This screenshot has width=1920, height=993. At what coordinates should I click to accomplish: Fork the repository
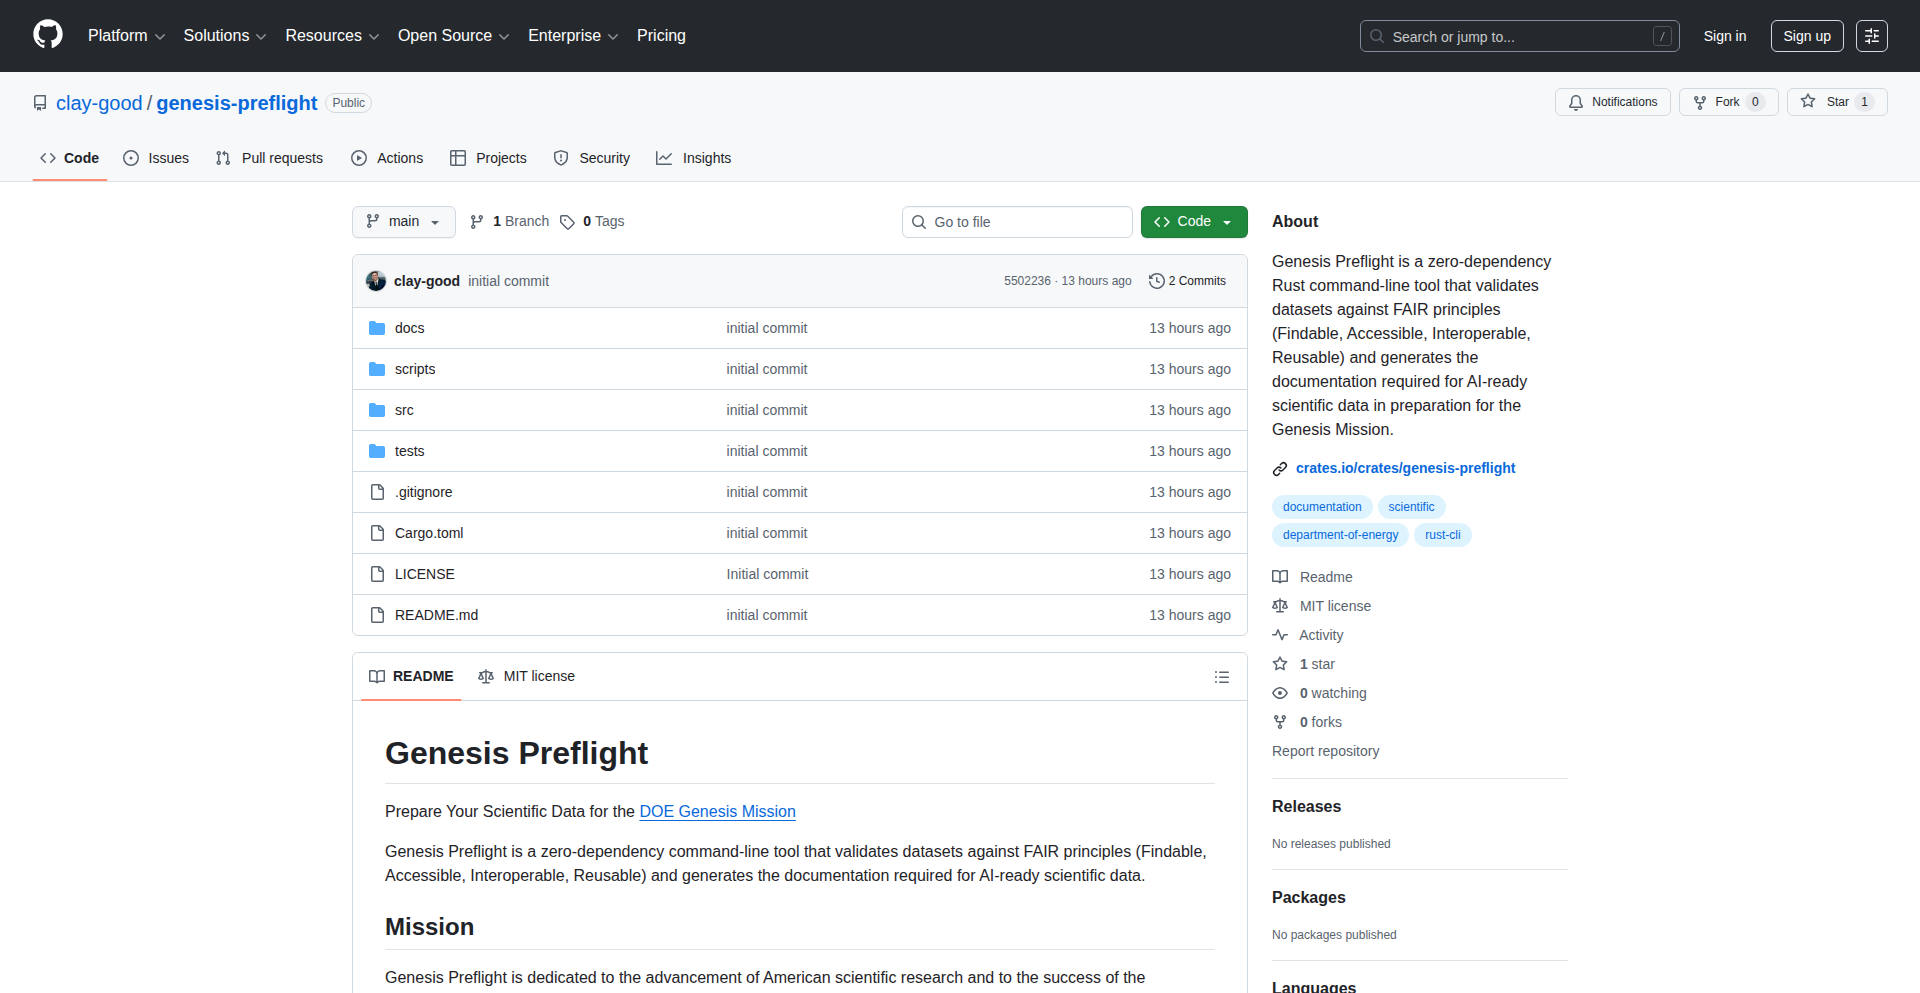point(1727,101)
